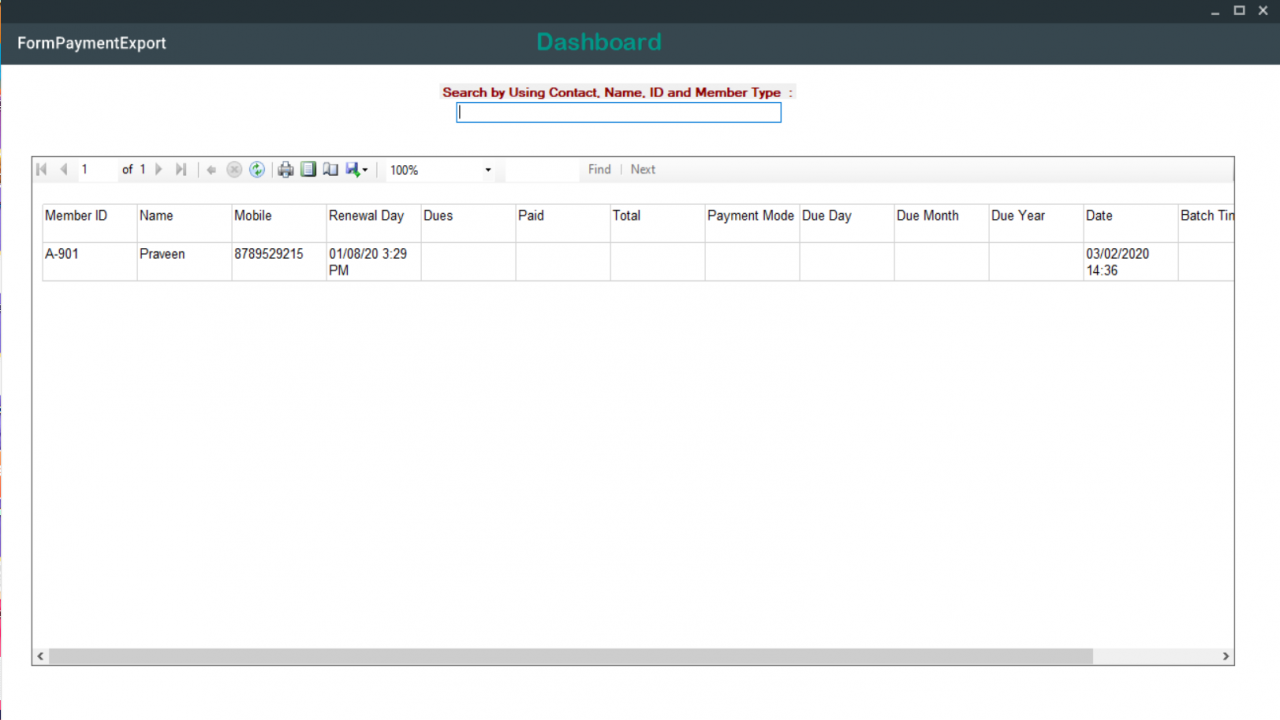Click date cell 03/02/2020 14:36
This screenshot has width=1280, height=720.
click(x=1131, y=261)
